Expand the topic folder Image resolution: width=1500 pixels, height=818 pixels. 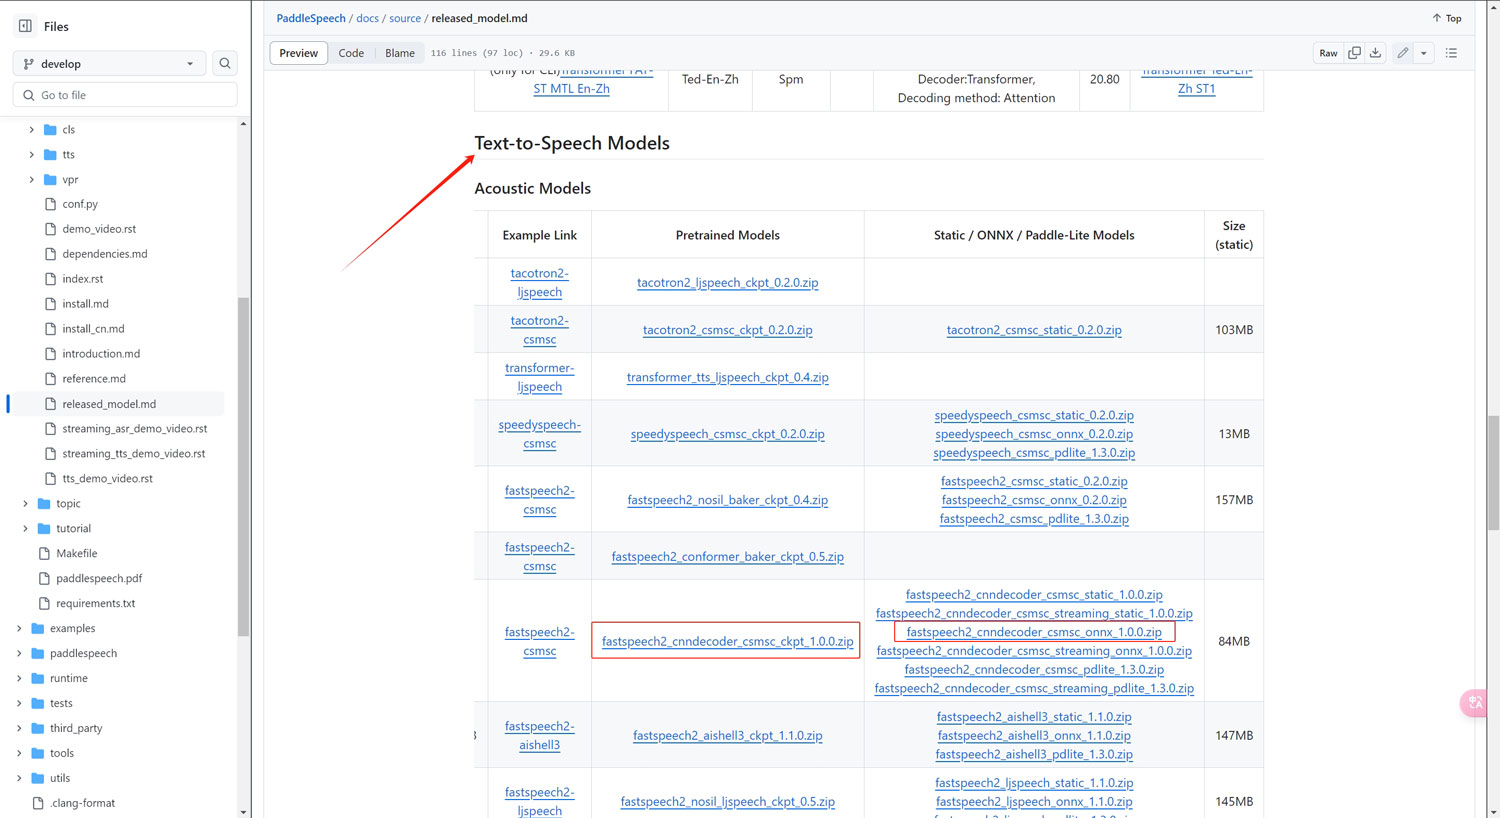tap(26, 503)
